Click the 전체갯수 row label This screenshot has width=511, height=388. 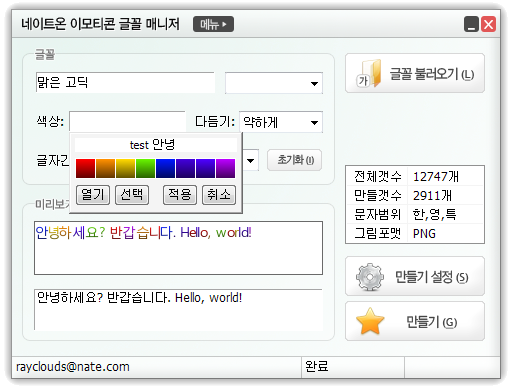(x=378, y=176)
